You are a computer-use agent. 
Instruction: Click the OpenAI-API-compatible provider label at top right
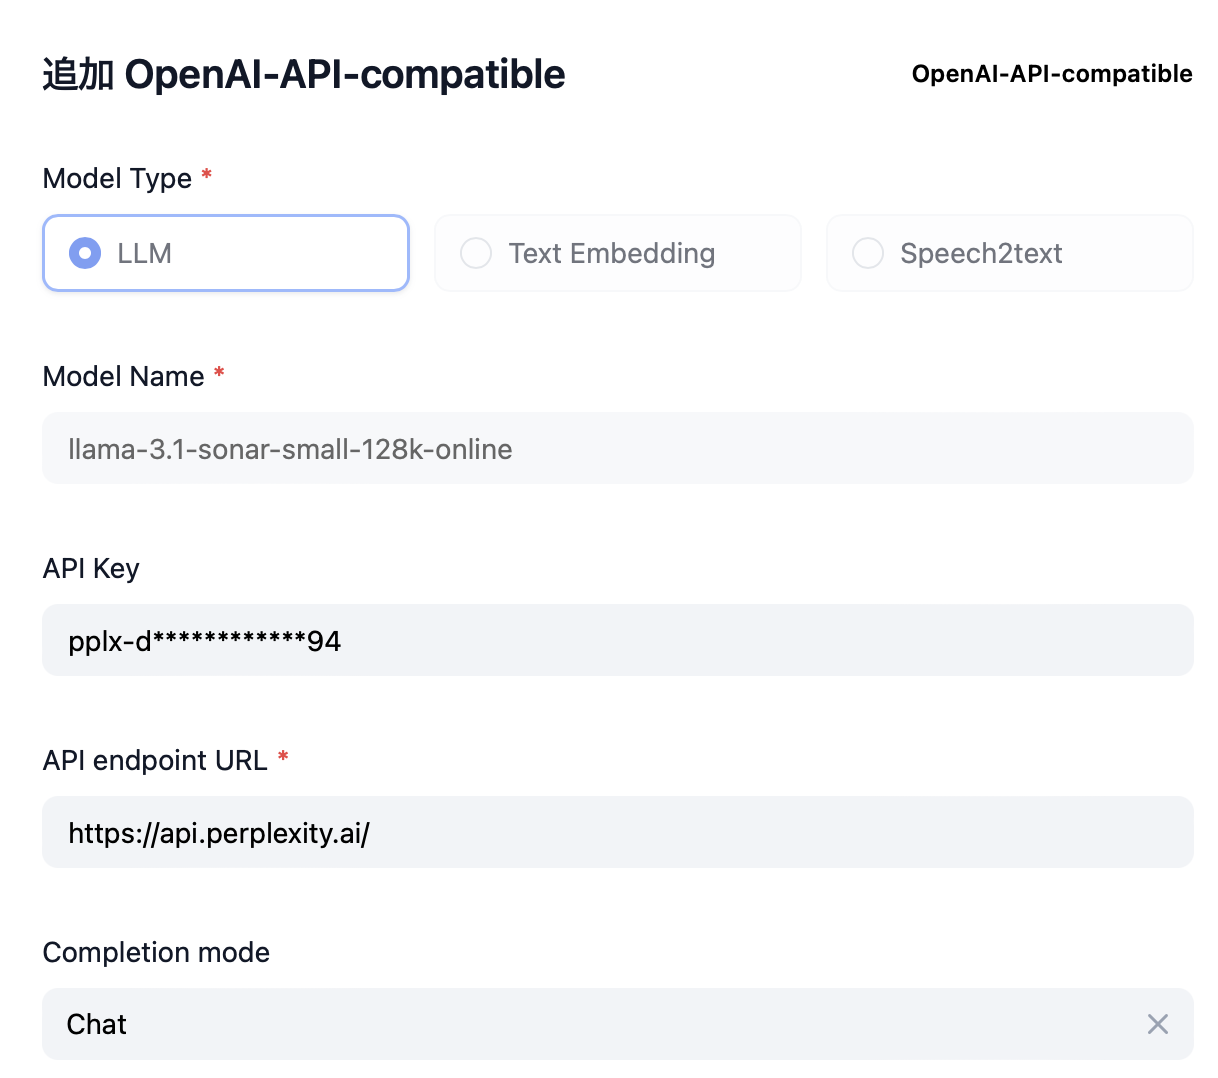[x=1051, y=74]
